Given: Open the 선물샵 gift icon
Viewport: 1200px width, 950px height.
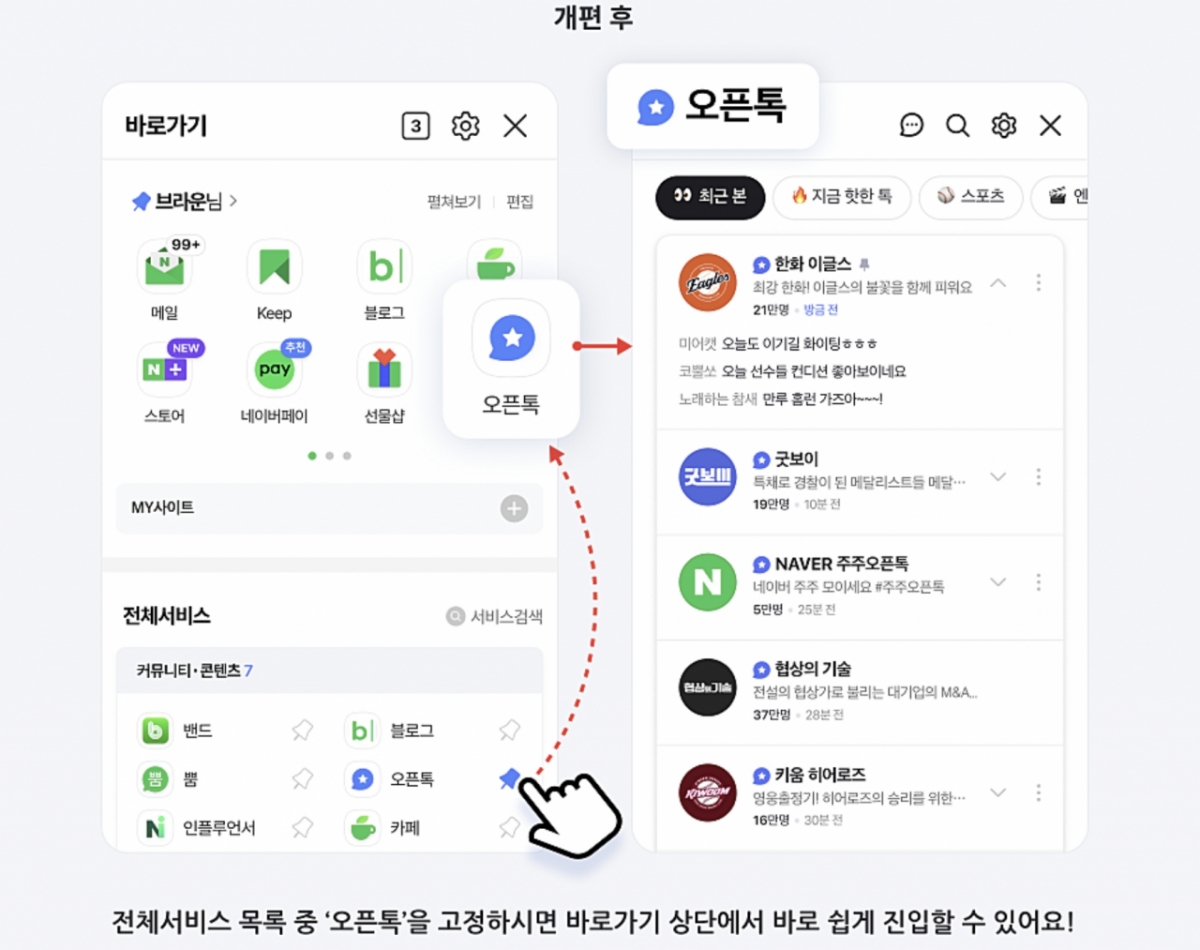Looking at the screenshot, I should [x=384, y=369].
